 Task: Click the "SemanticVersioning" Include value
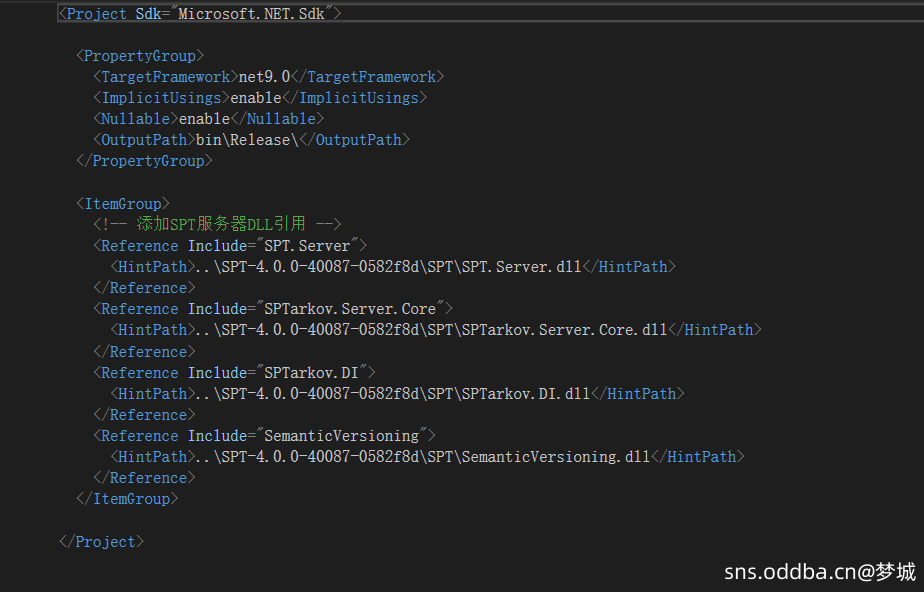[x=346, y=436]
